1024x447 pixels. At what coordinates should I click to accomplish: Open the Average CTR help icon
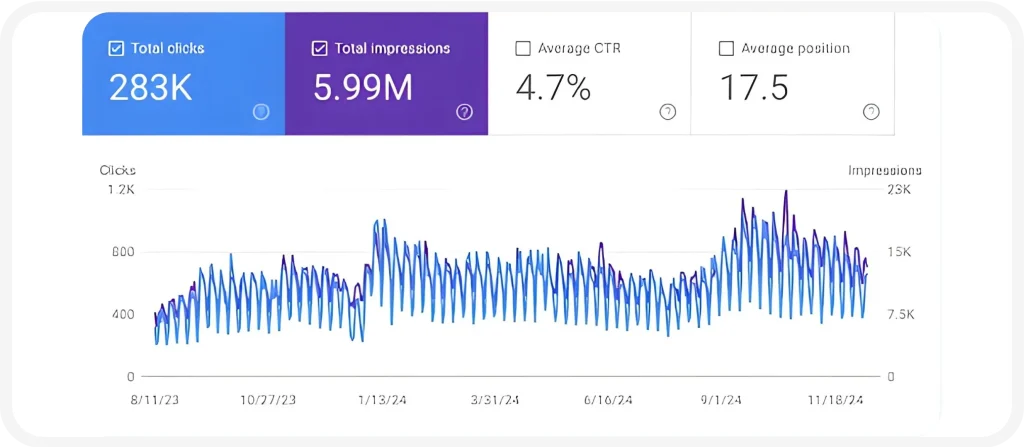pos(667,112)
